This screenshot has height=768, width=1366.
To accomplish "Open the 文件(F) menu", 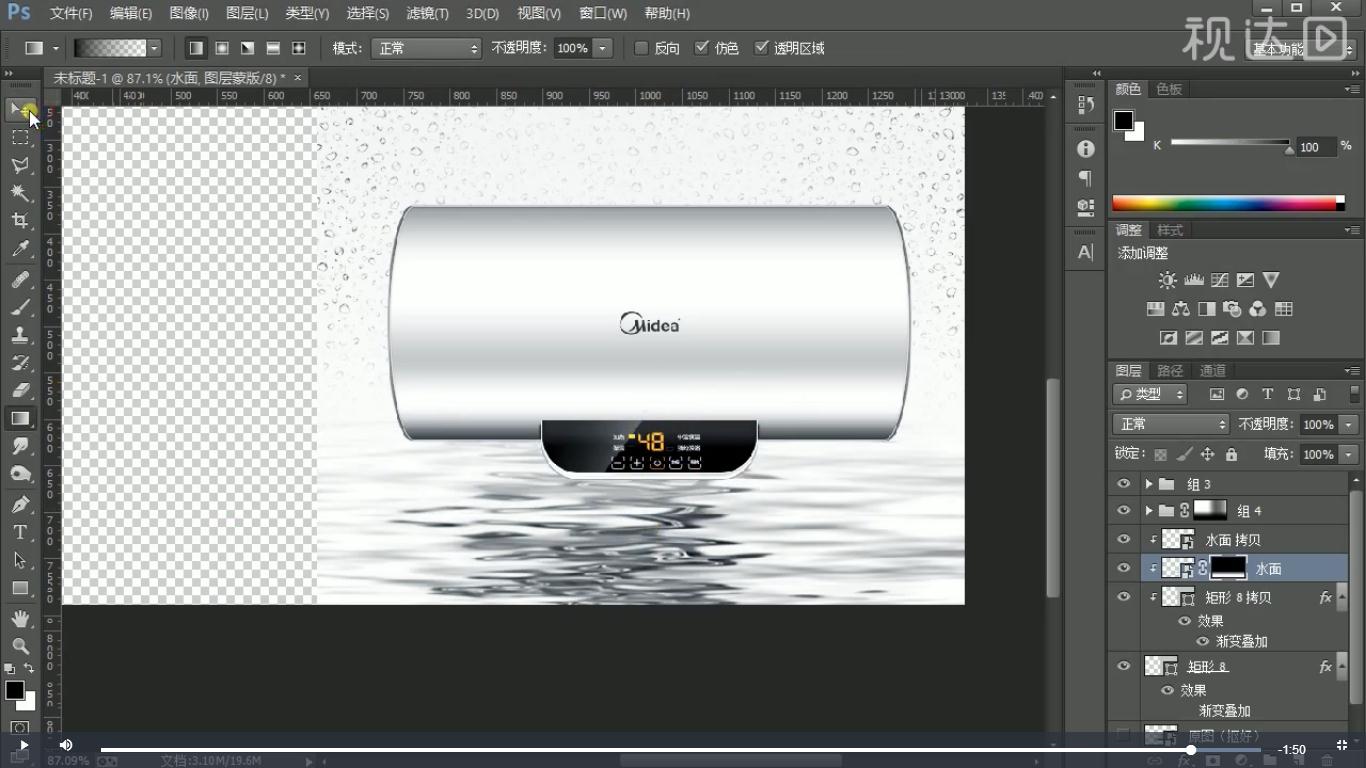I will (x=71, y=14).
